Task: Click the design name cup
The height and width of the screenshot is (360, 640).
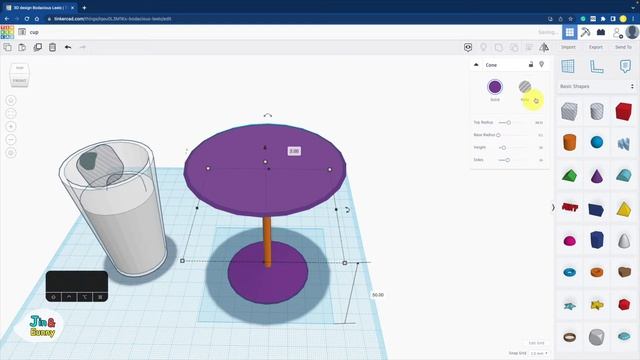Action: tap(34, 32)
